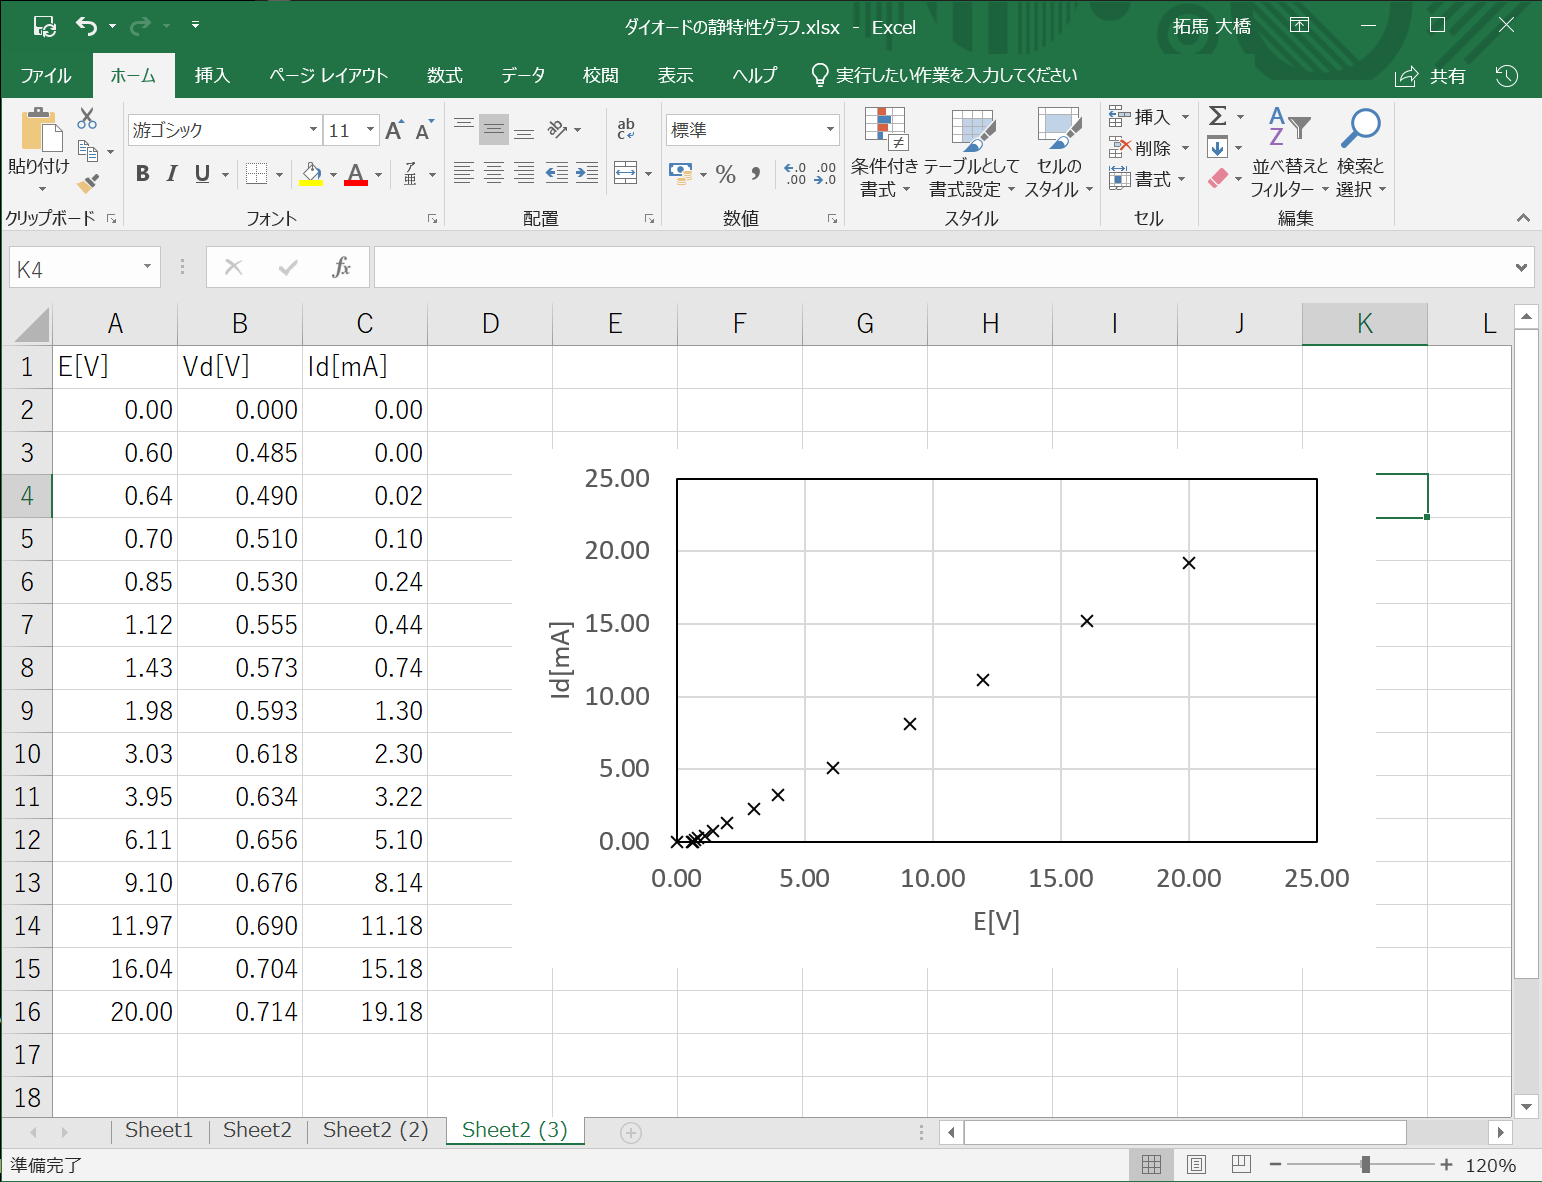Open Conditional Formatting menu
1542x1182 pixels.
coord(885,152)
